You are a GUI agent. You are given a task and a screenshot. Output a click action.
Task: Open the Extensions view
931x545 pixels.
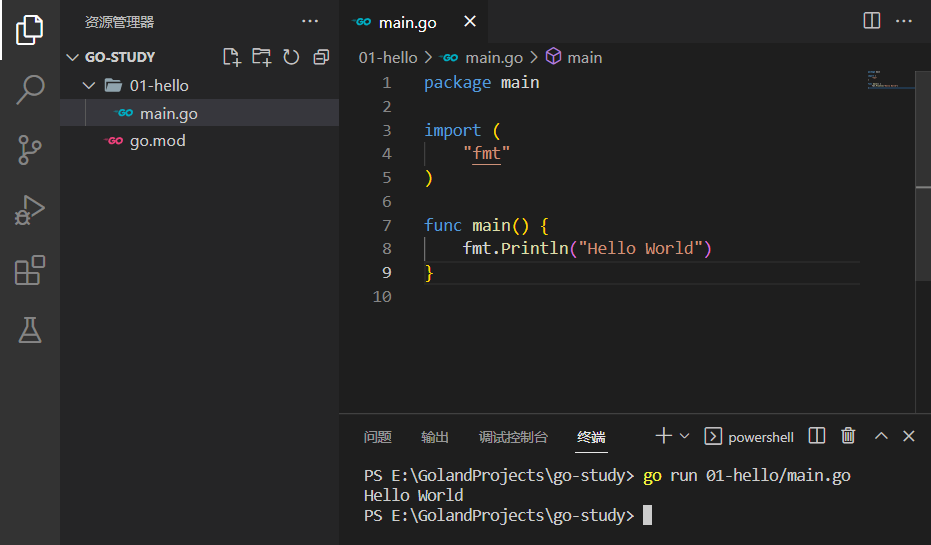point(30,270)
